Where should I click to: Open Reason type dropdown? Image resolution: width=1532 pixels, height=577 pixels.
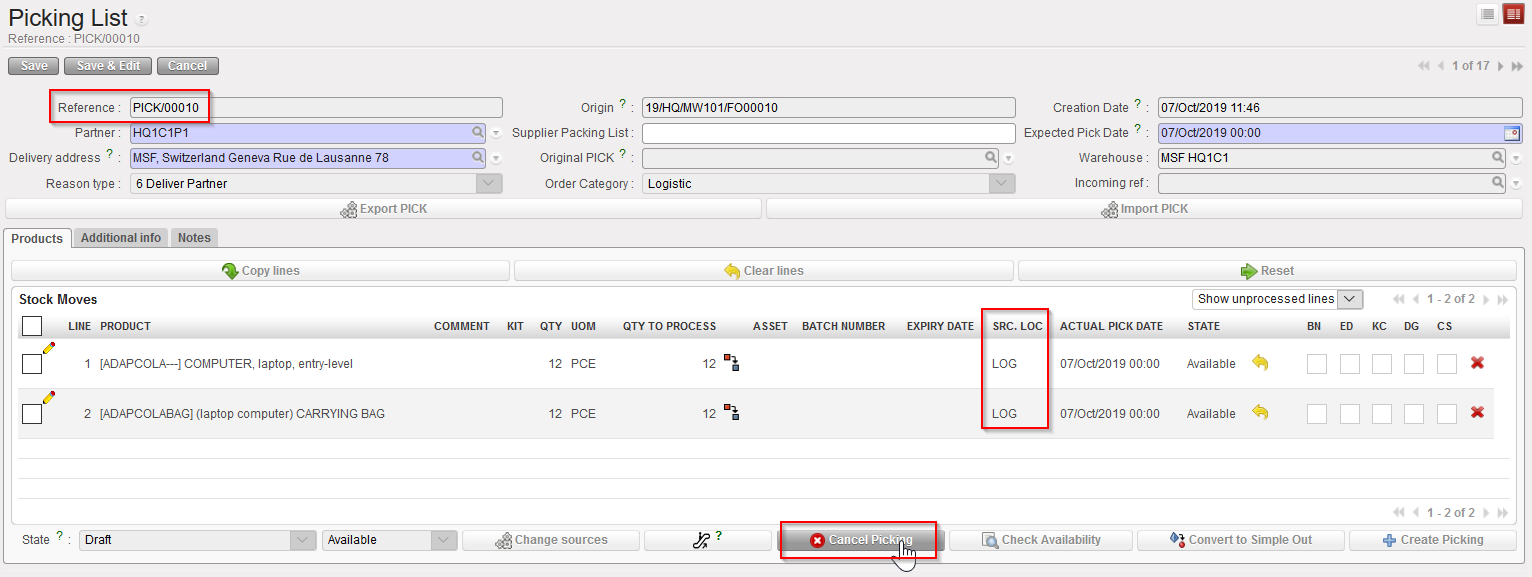[489, 184]
